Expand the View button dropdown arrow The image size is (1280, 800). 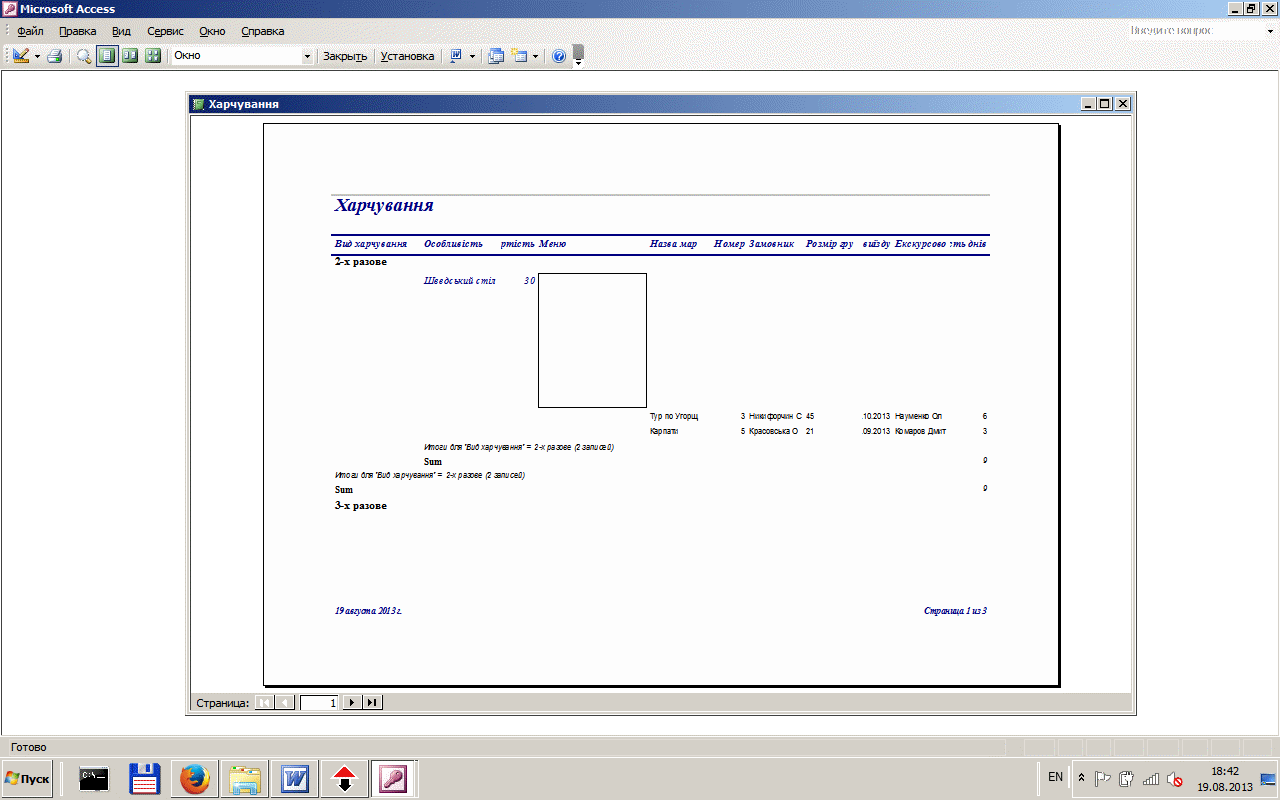tap(38, 56)
